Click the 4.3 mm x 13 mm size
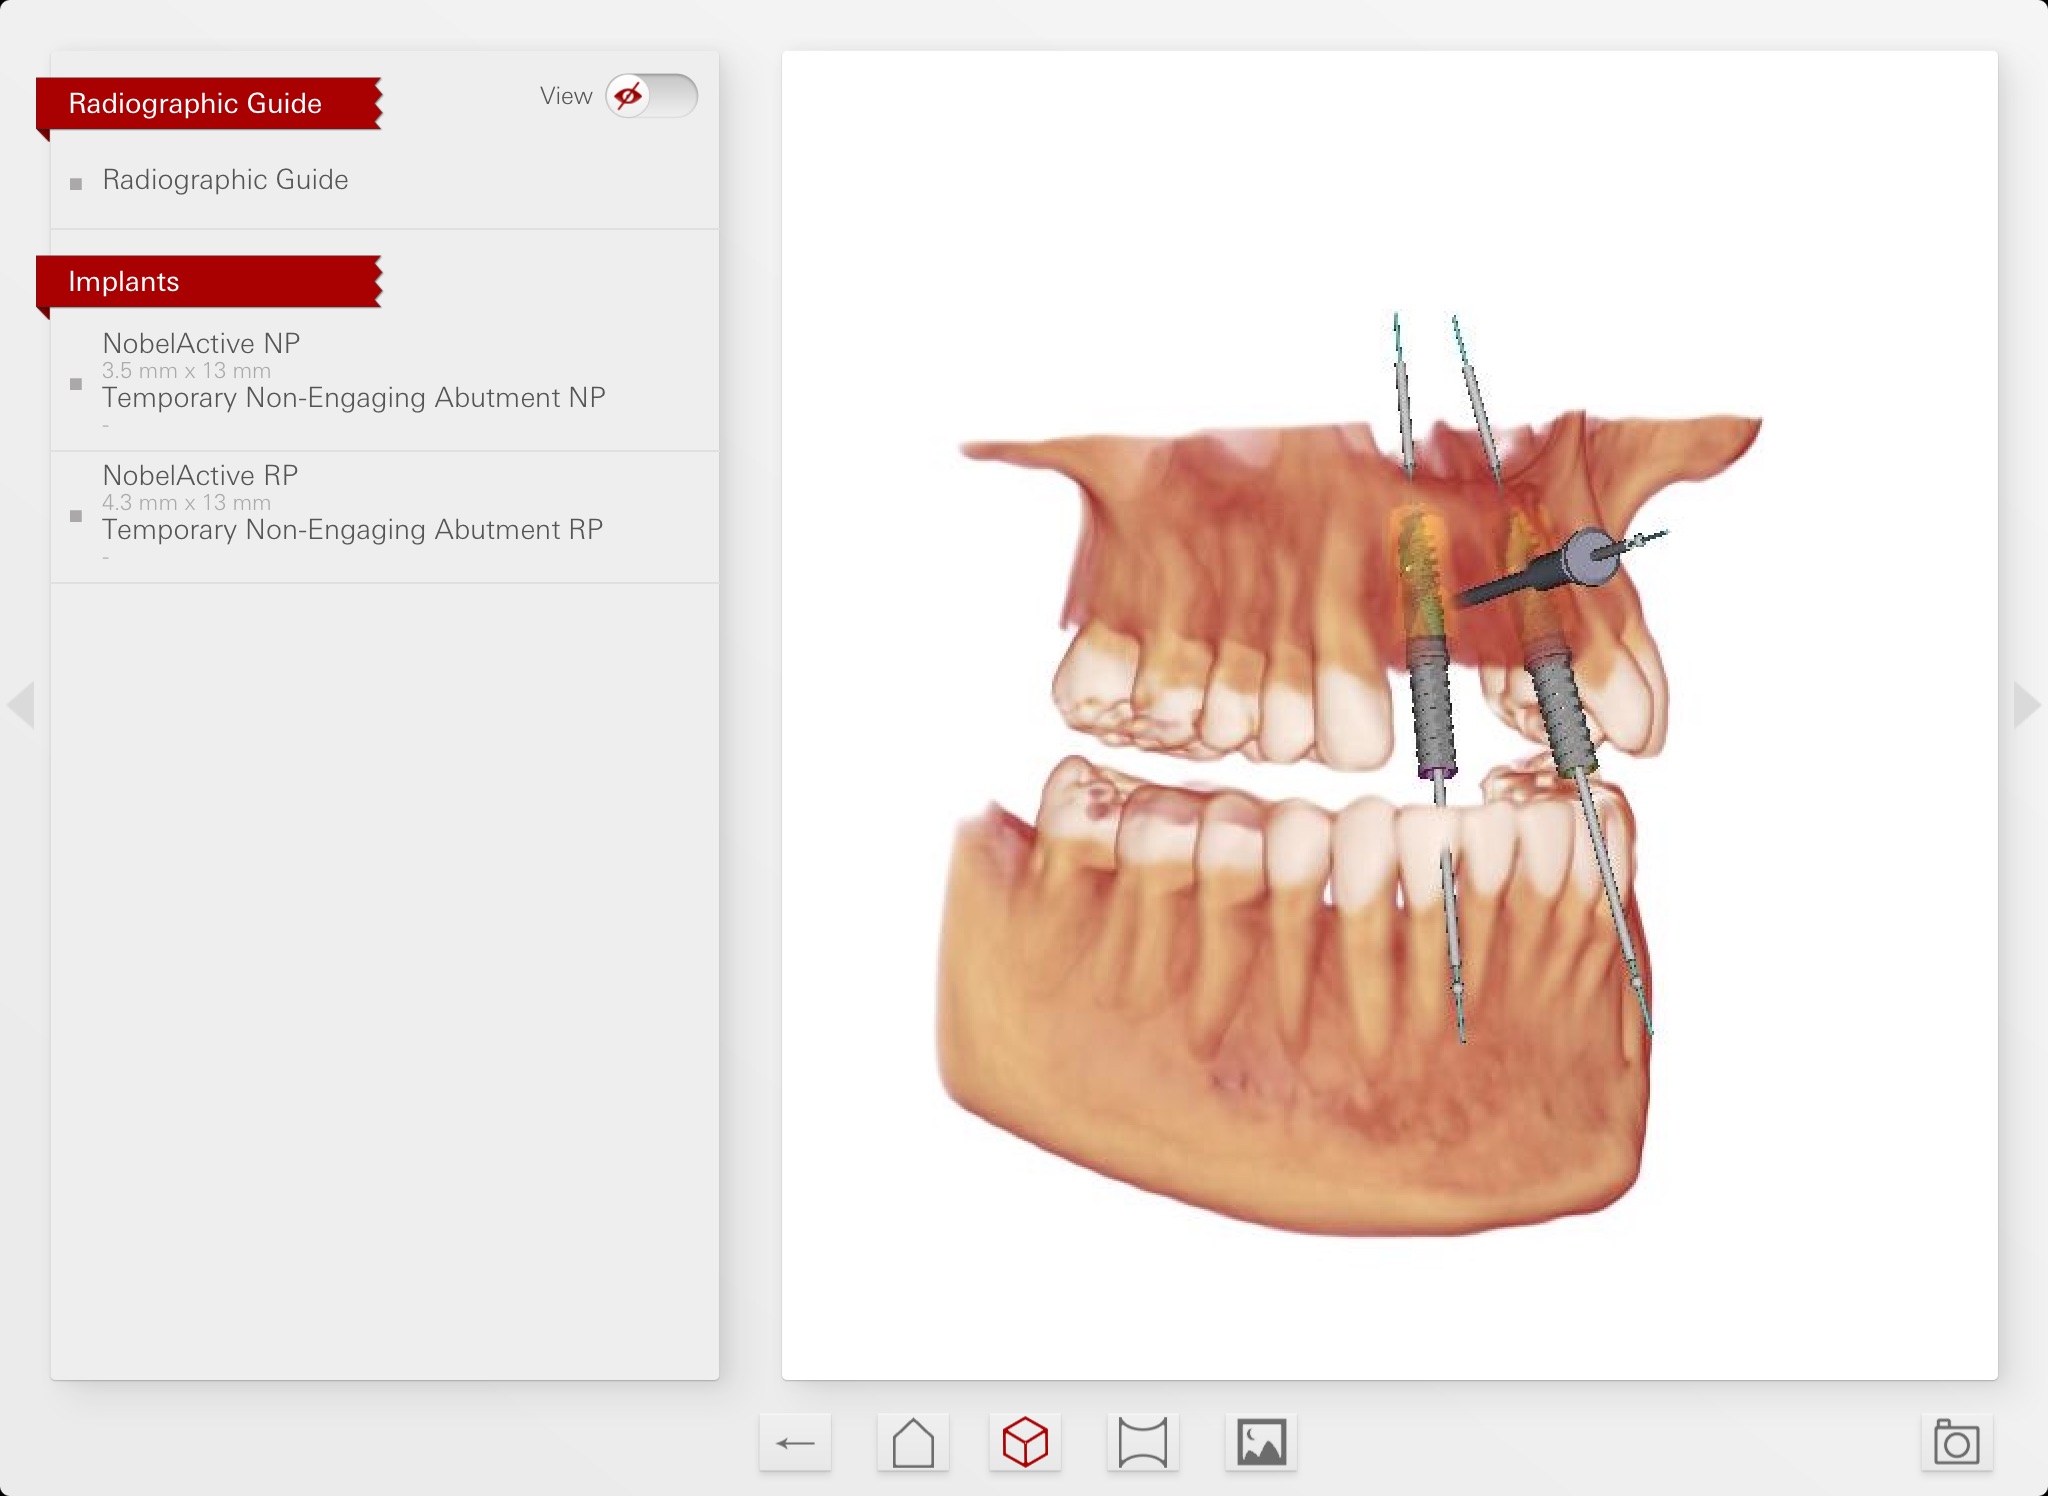The image size is (2048, 1496). pyautogui.click(x=186, y=503)
